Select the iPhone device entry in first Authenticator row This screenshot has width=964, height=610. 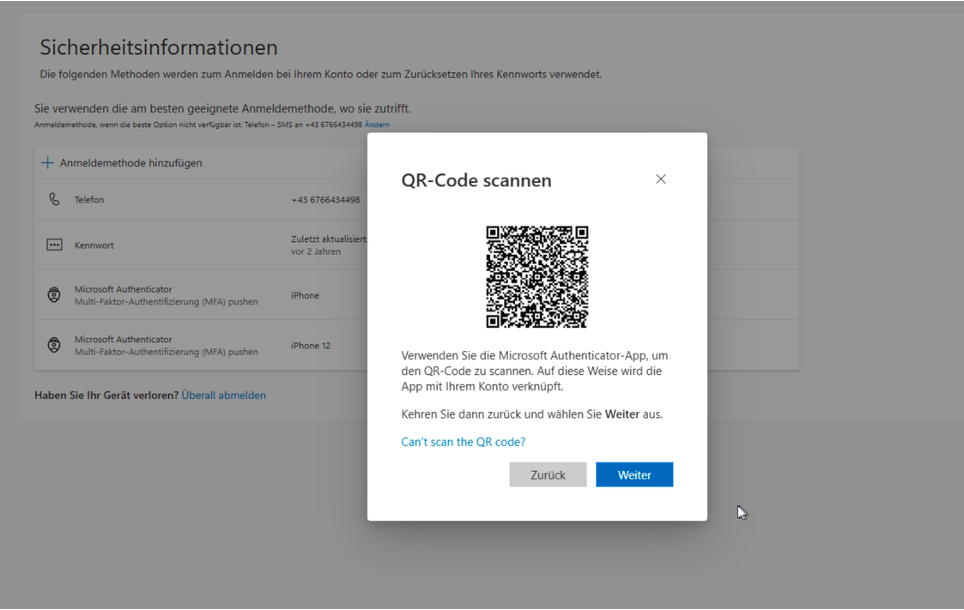tap(305, 296)
